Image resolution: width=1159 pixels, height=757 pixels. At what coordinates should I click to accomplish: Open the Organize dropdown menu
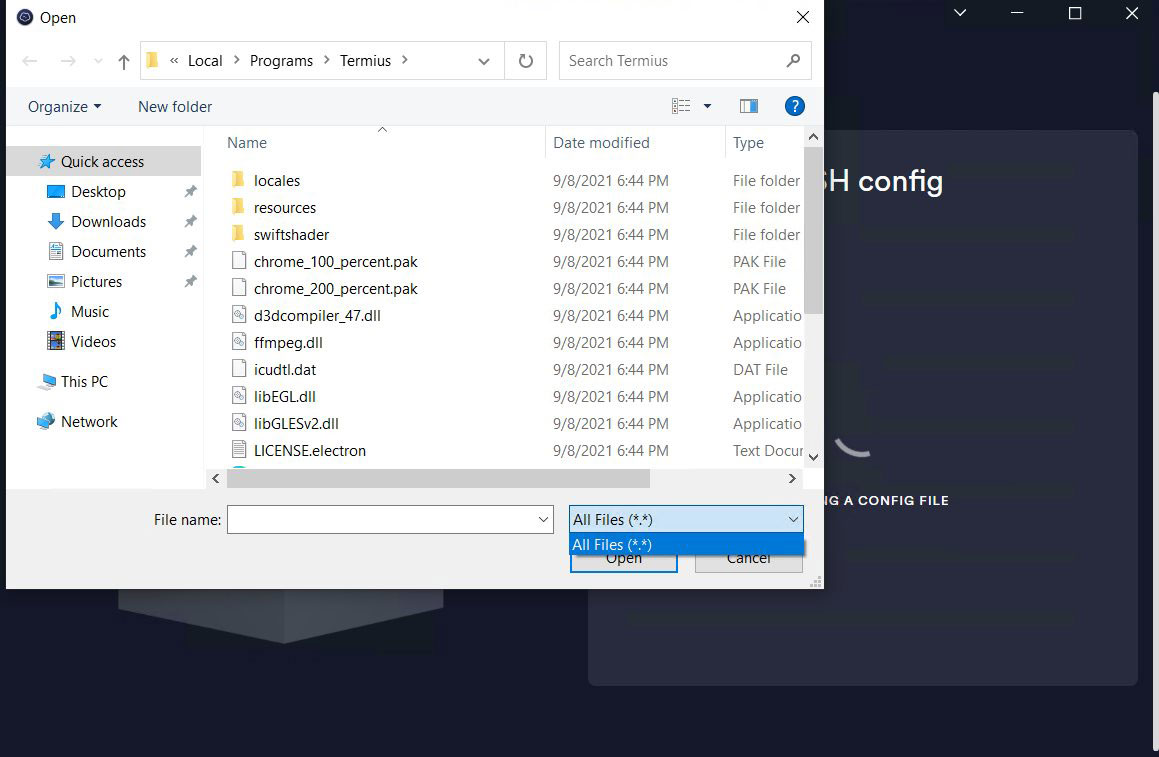(x=64, y=106)
